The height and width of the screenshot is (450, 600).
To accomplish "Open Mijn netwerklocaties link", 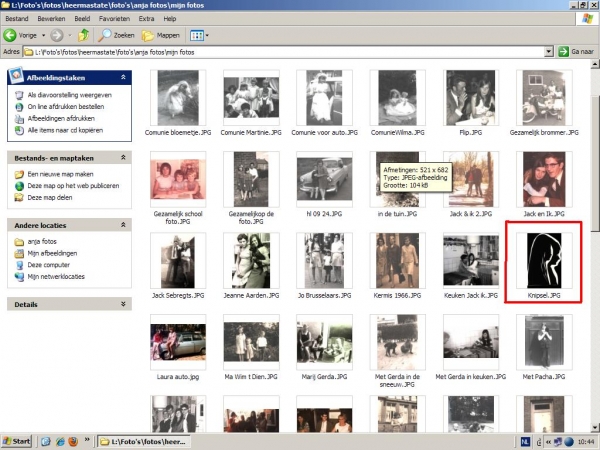I will click(x=56, y=276).
